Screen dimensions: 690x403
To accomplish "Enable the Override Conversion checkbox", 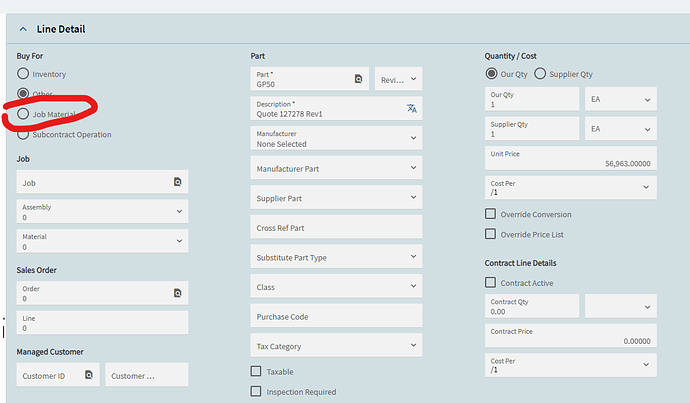I will (490, 214).
